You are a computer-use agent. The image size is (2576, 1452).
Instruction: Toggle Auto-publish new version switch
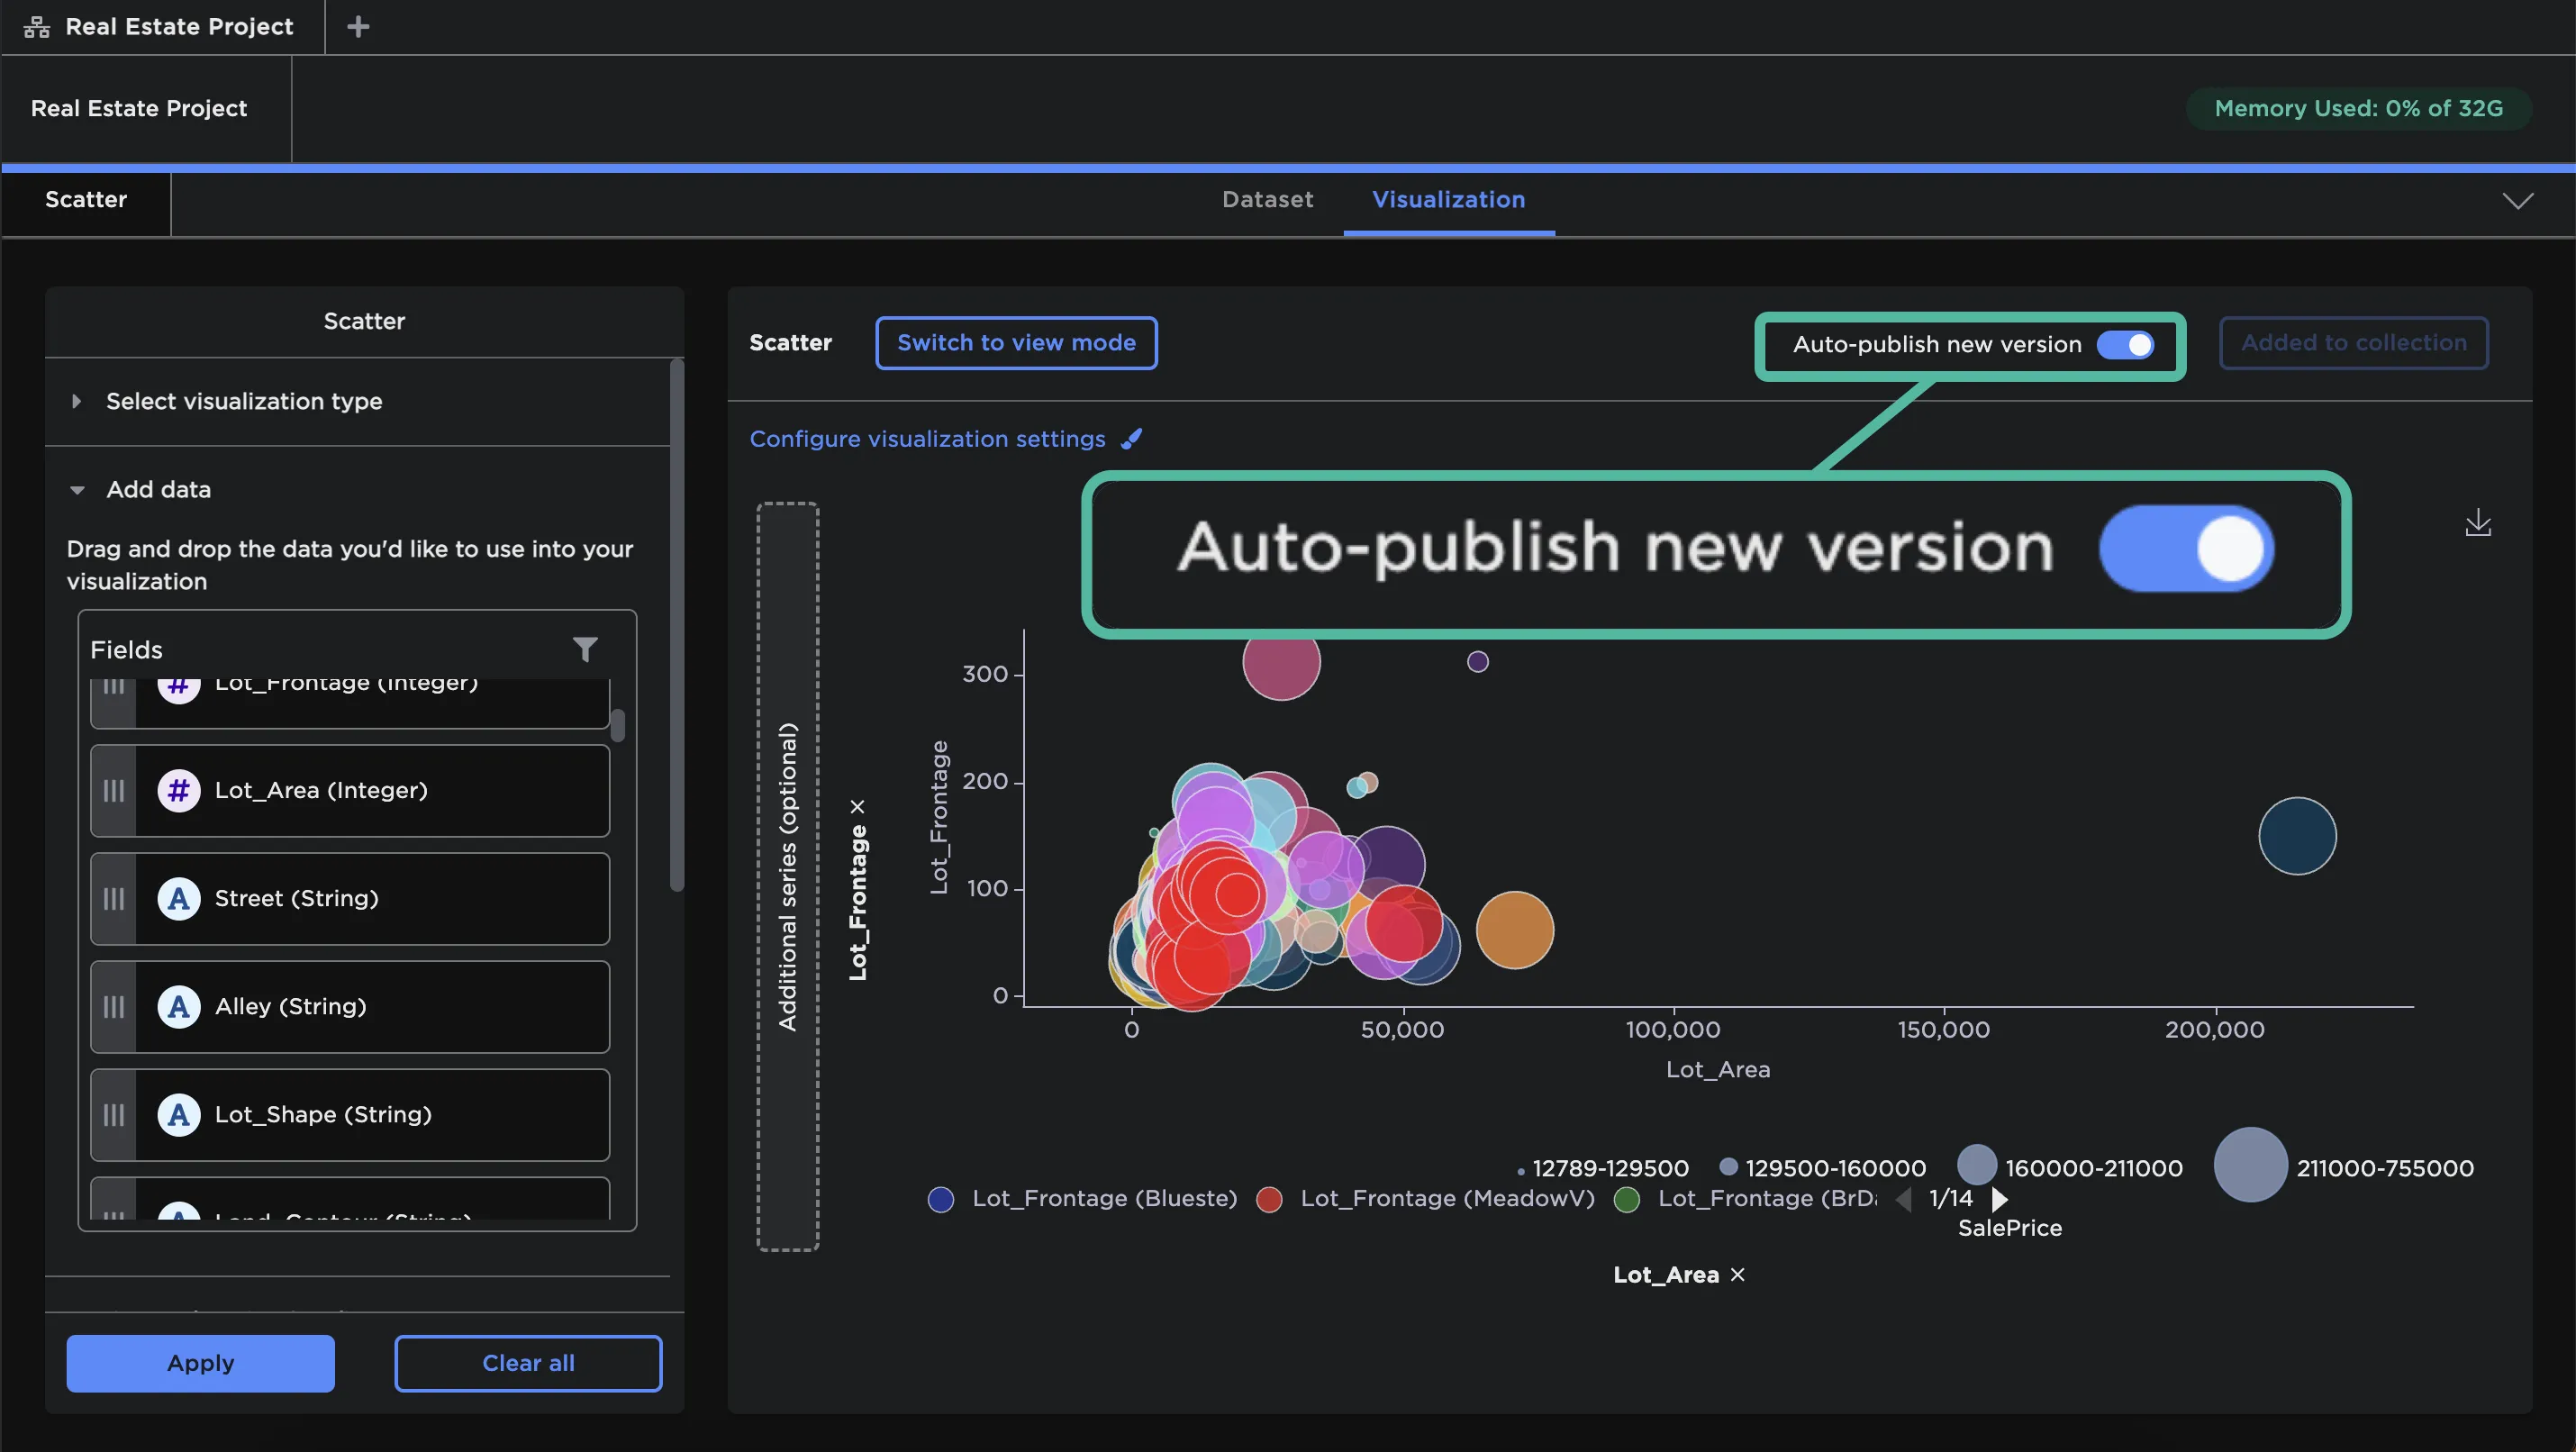point(2125,345)
